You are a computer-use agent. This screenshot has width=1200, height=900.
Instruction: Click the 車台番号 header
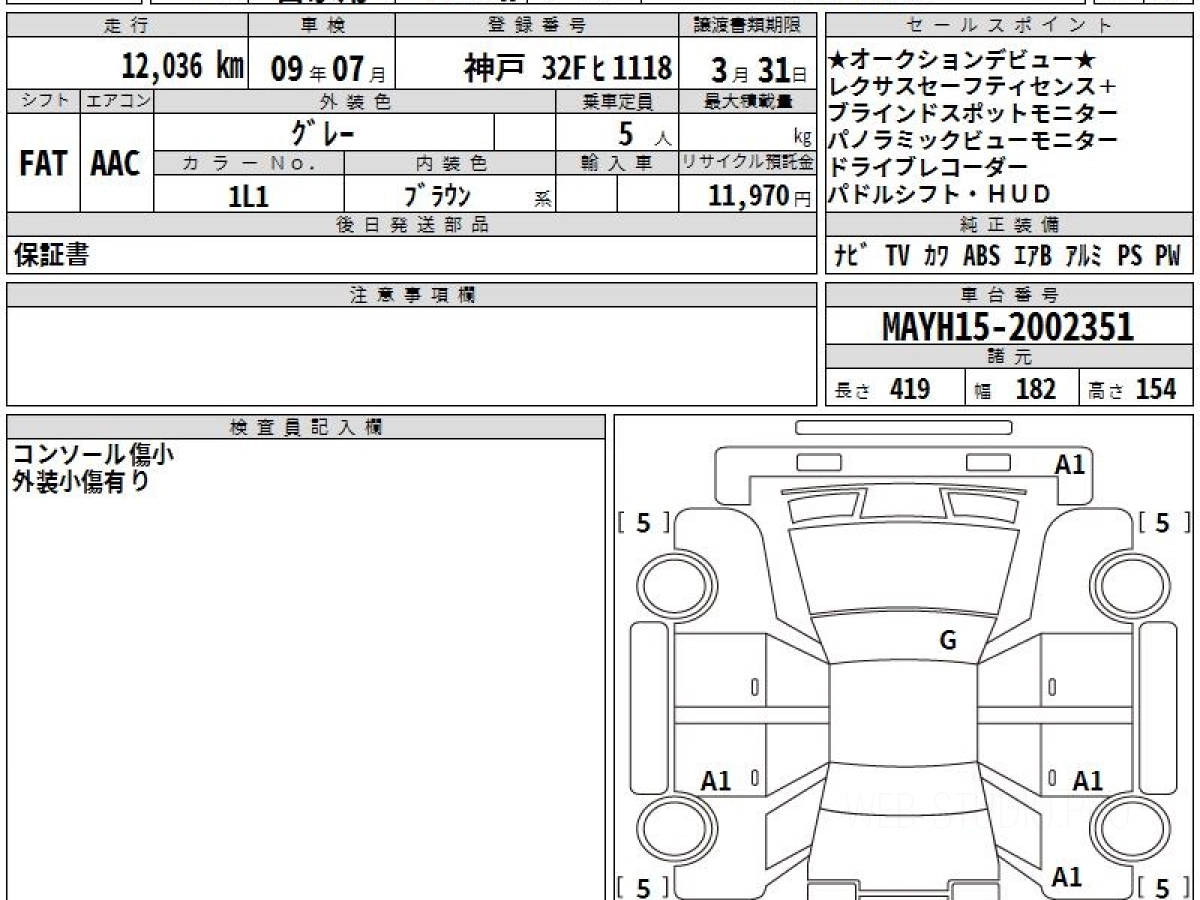click(x=1010, y=295)
